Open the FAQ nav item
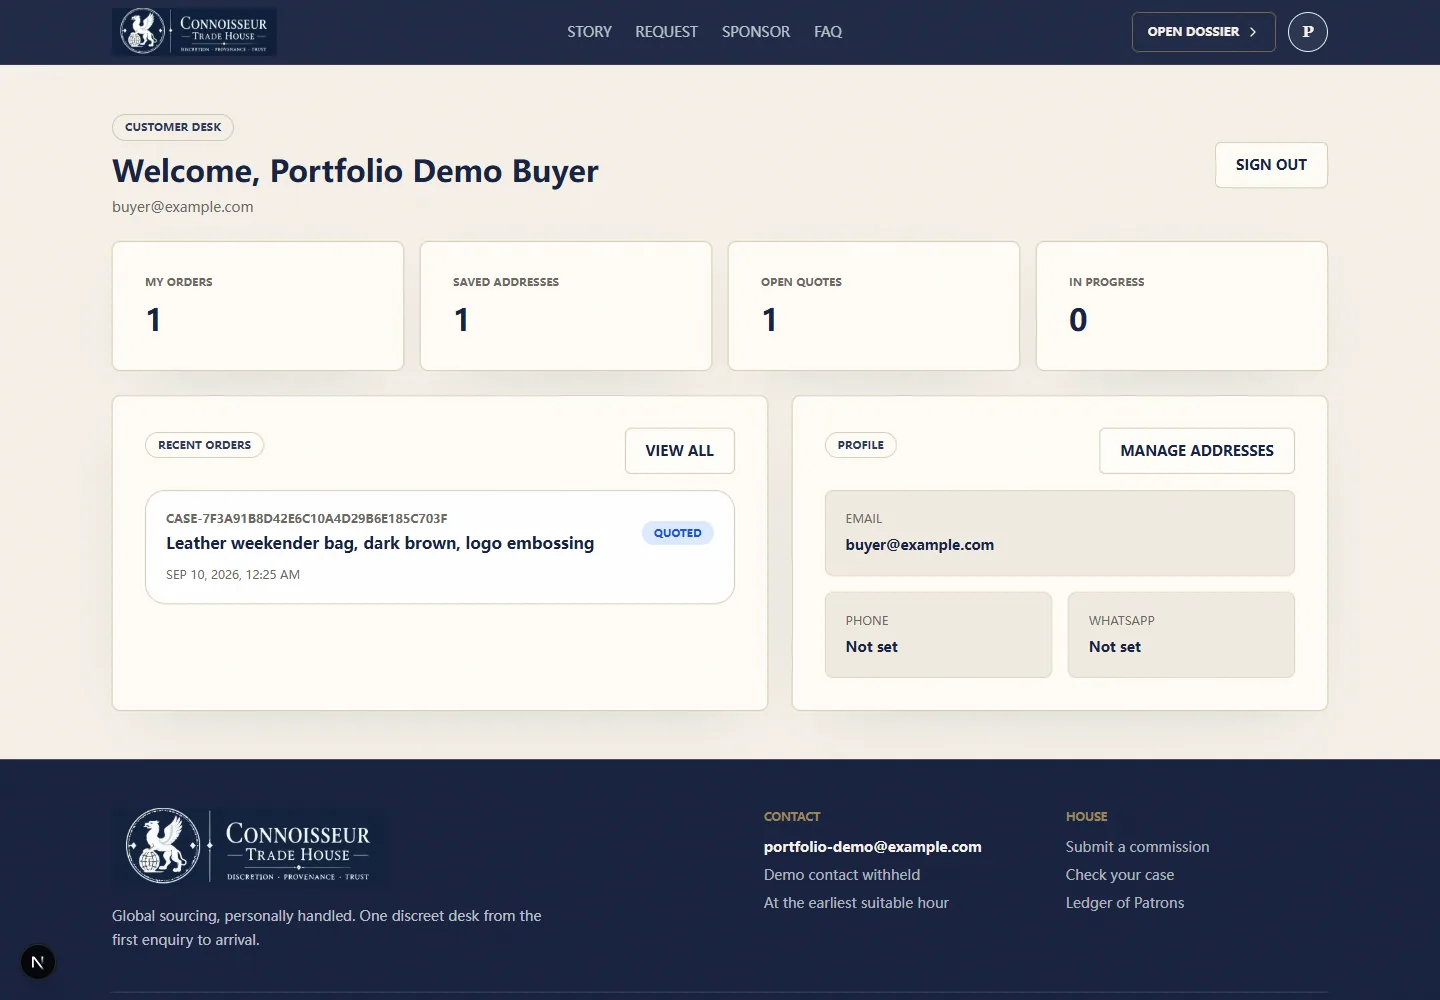The width and height of the screenshot is (1440, 1000). click(x=828, y=32)
